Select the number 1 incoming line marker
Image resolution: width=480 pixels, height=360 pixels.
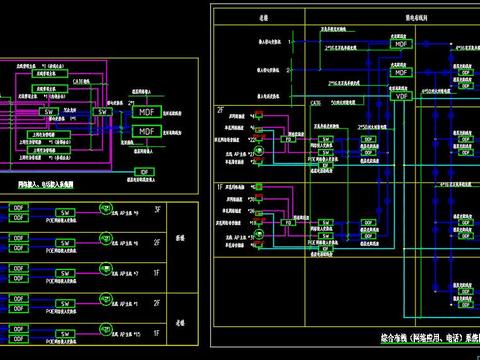point(290,42)
